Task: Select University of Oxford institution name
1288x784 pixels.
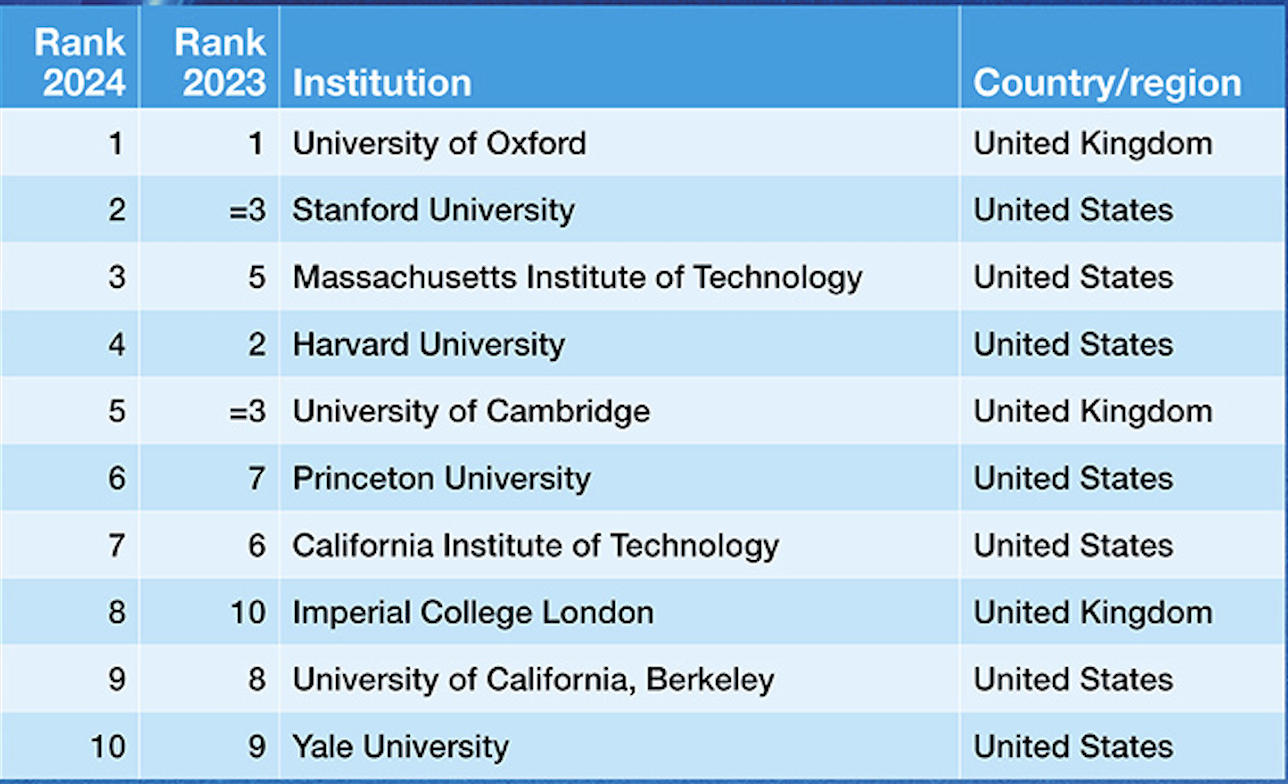Action: [x=439, y=143]
